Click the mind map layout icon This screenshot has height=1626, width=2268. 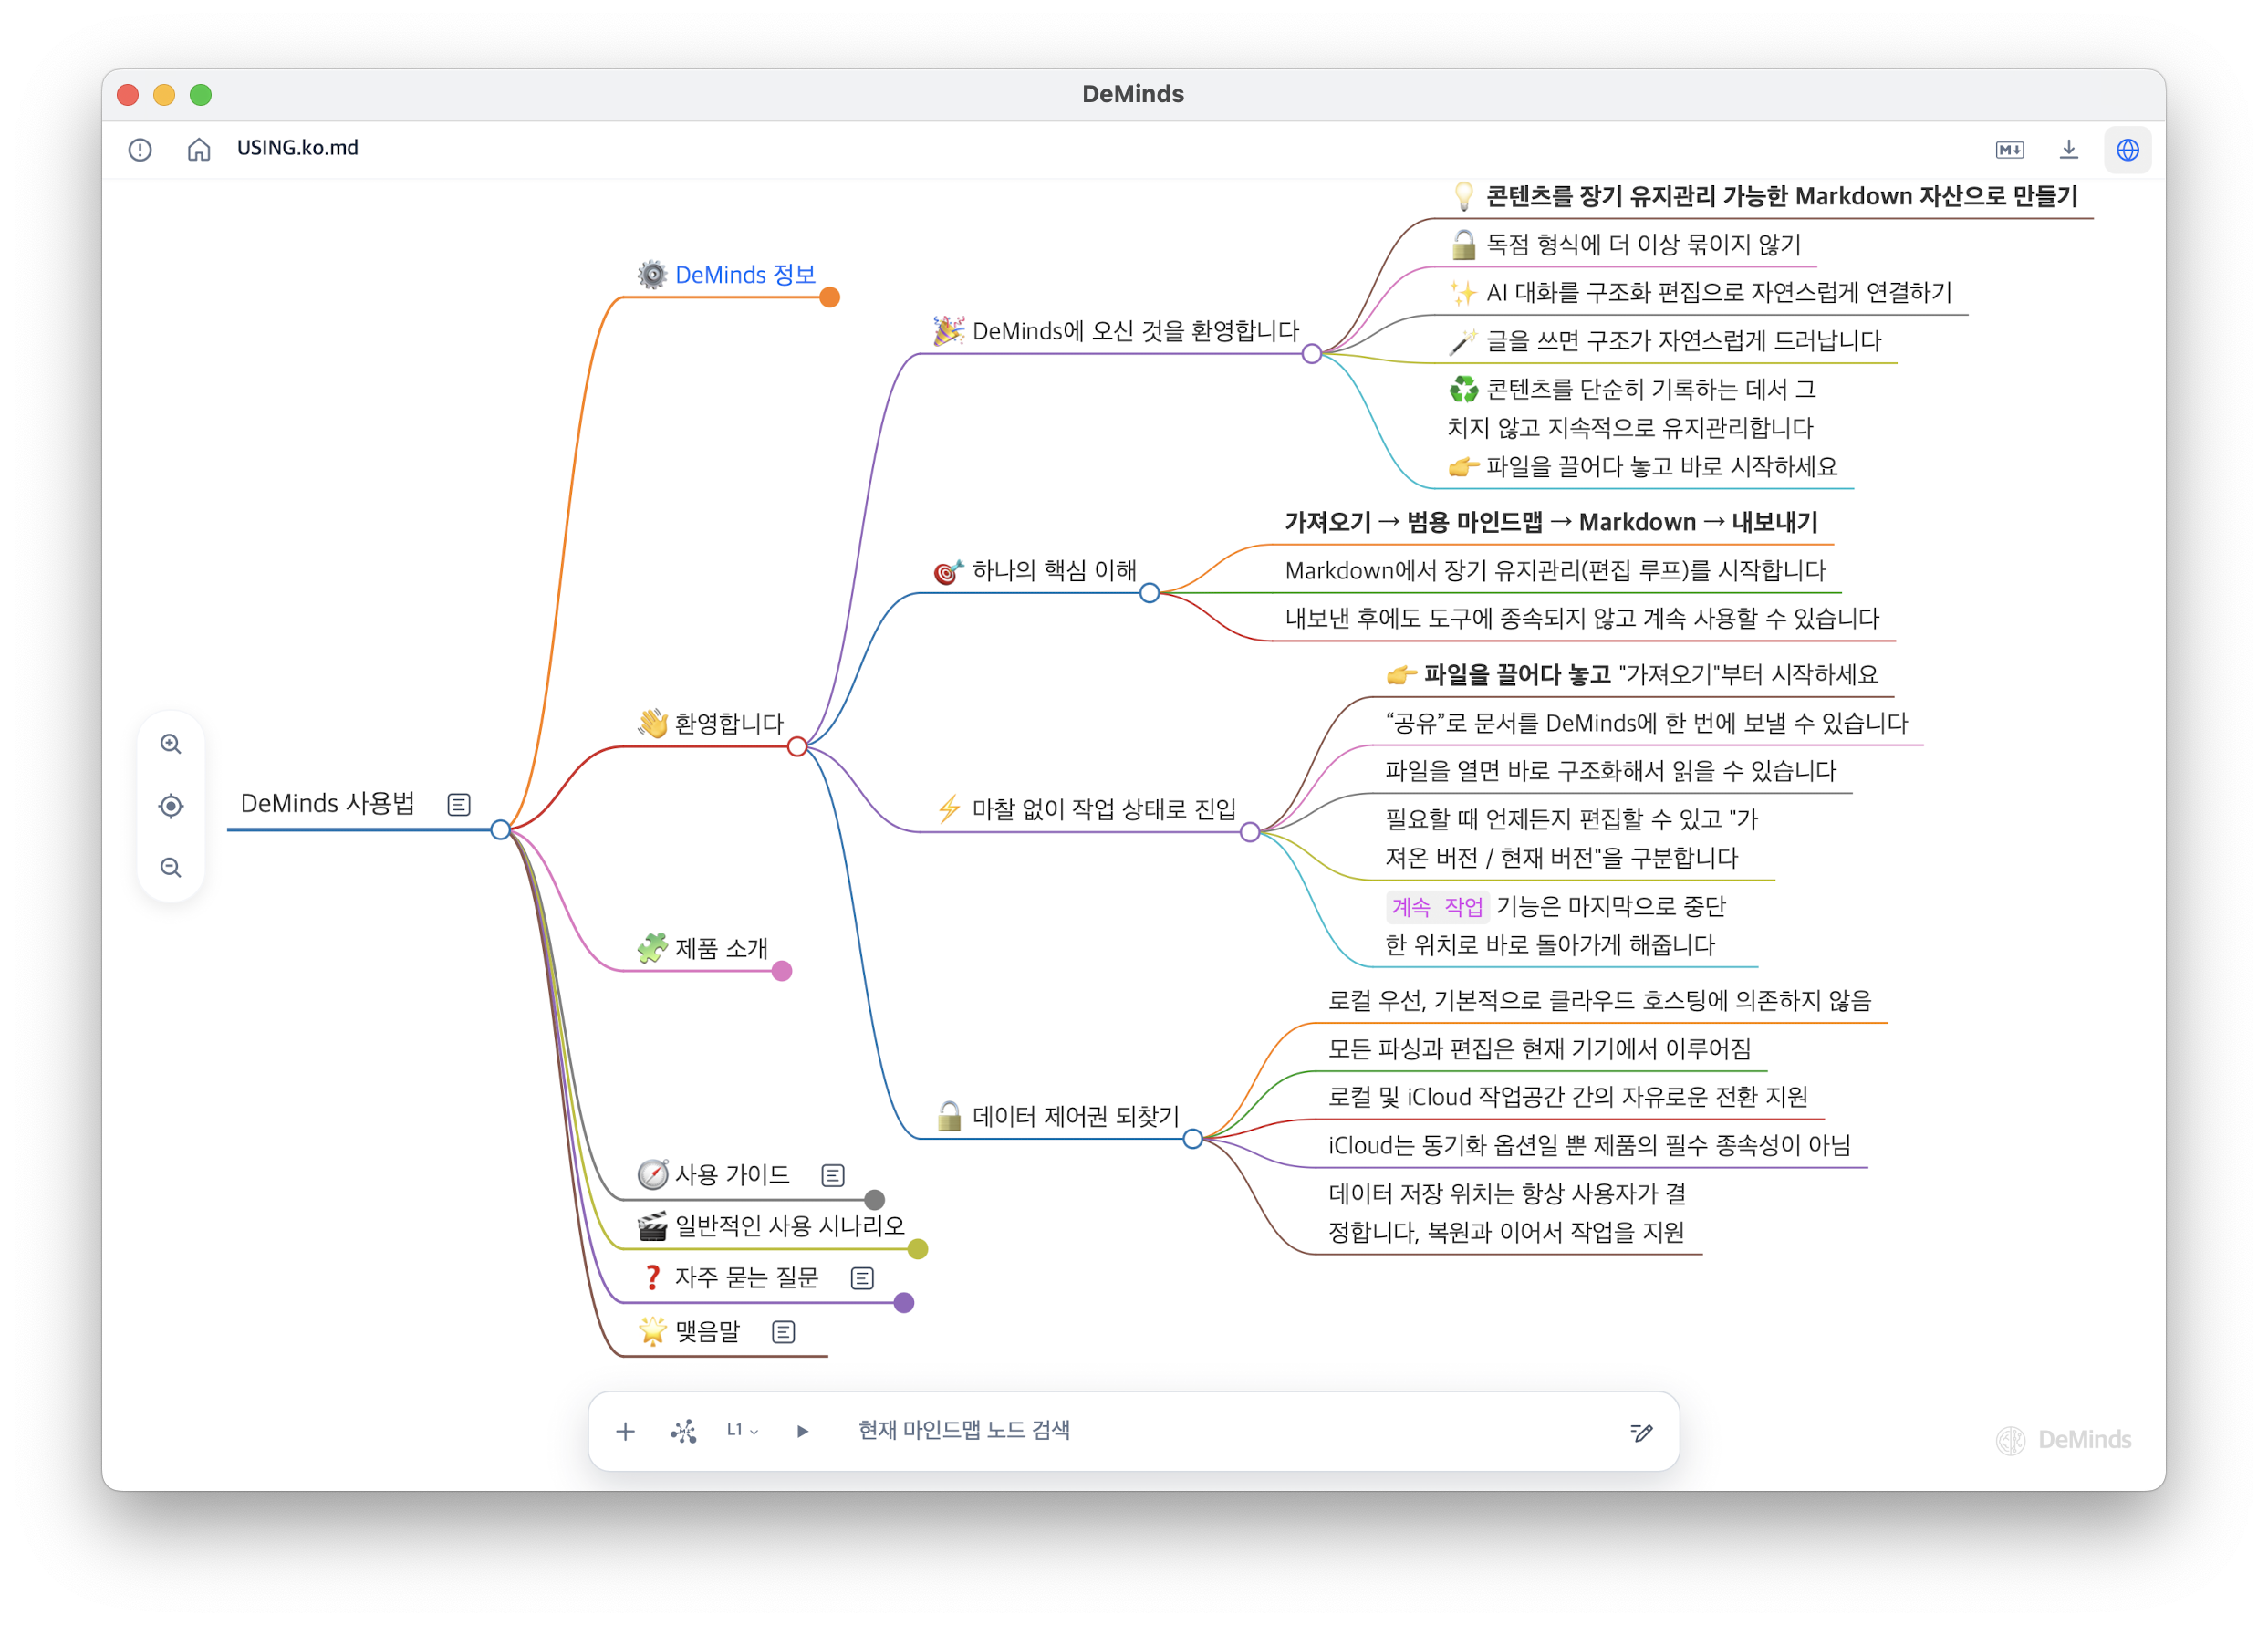coord(684,1432)
